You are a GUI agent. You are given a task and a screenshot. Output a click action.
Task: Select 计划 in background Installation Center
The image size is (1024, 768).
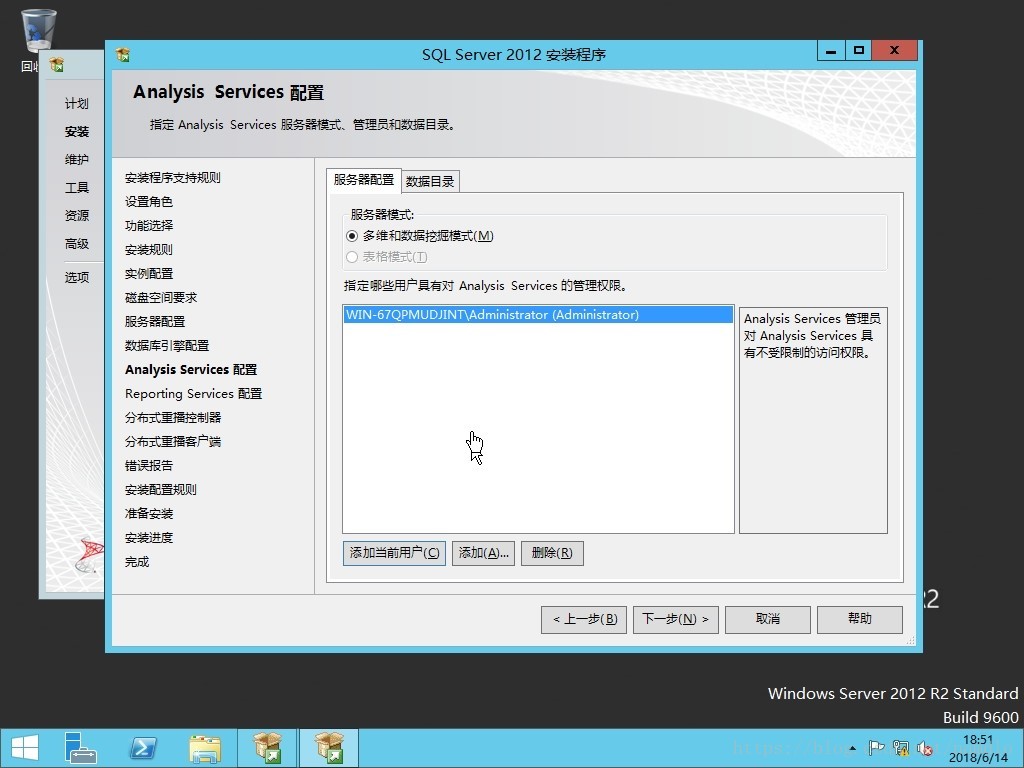(76, 104)
